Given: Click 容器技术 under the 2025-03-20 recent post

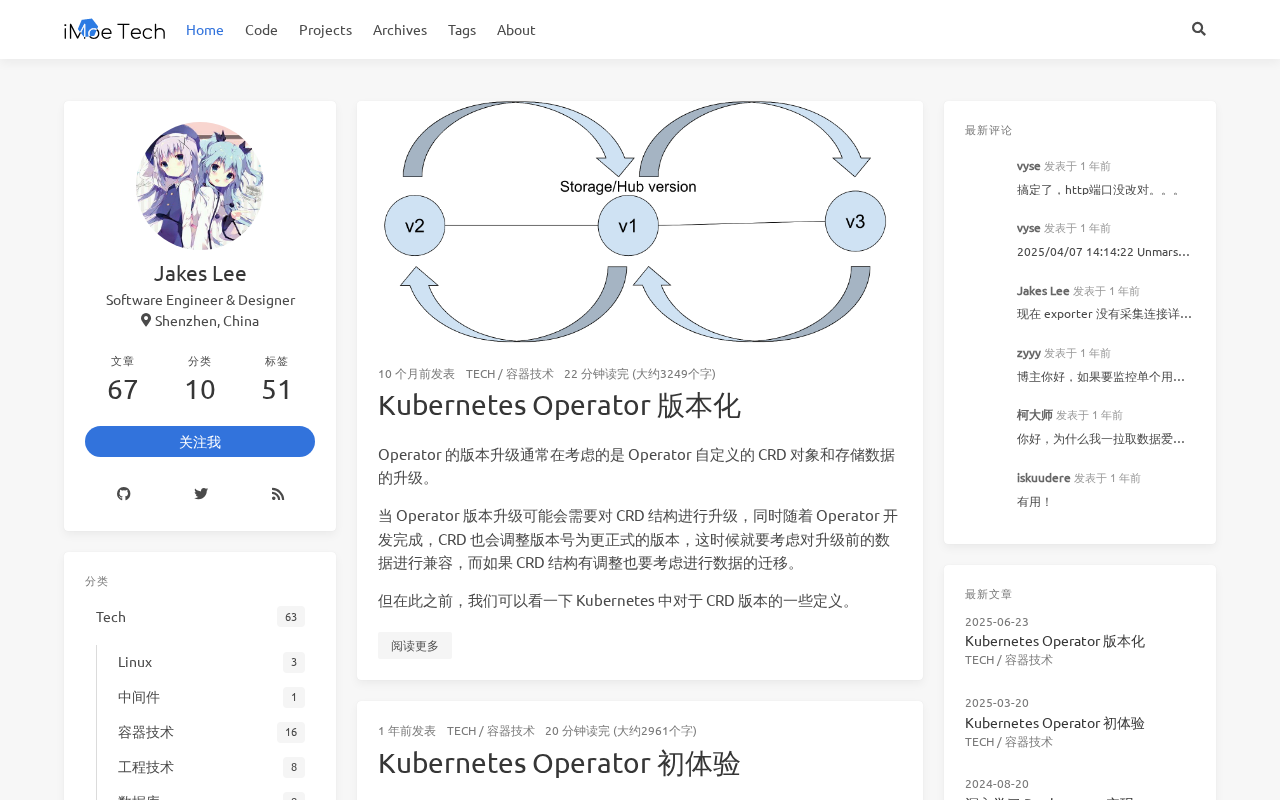Looking at the screenshot, I should coord(1029,741).
